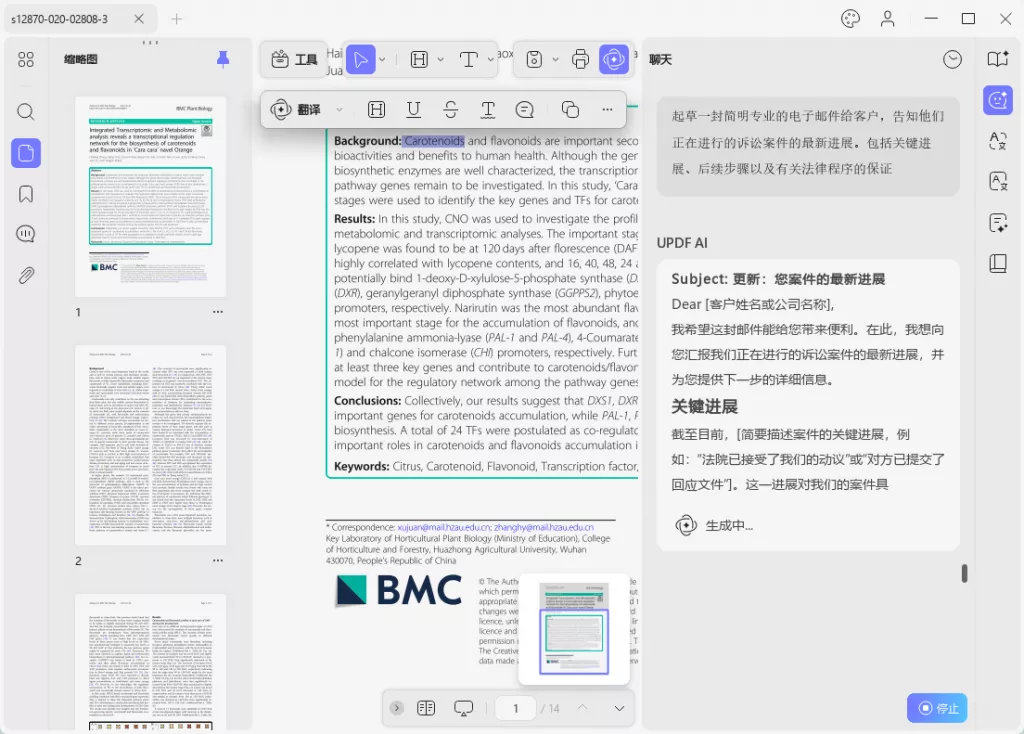
Task: Select the page 2 thumbnail
Action: pyautogui.click(x=151, y=445)
